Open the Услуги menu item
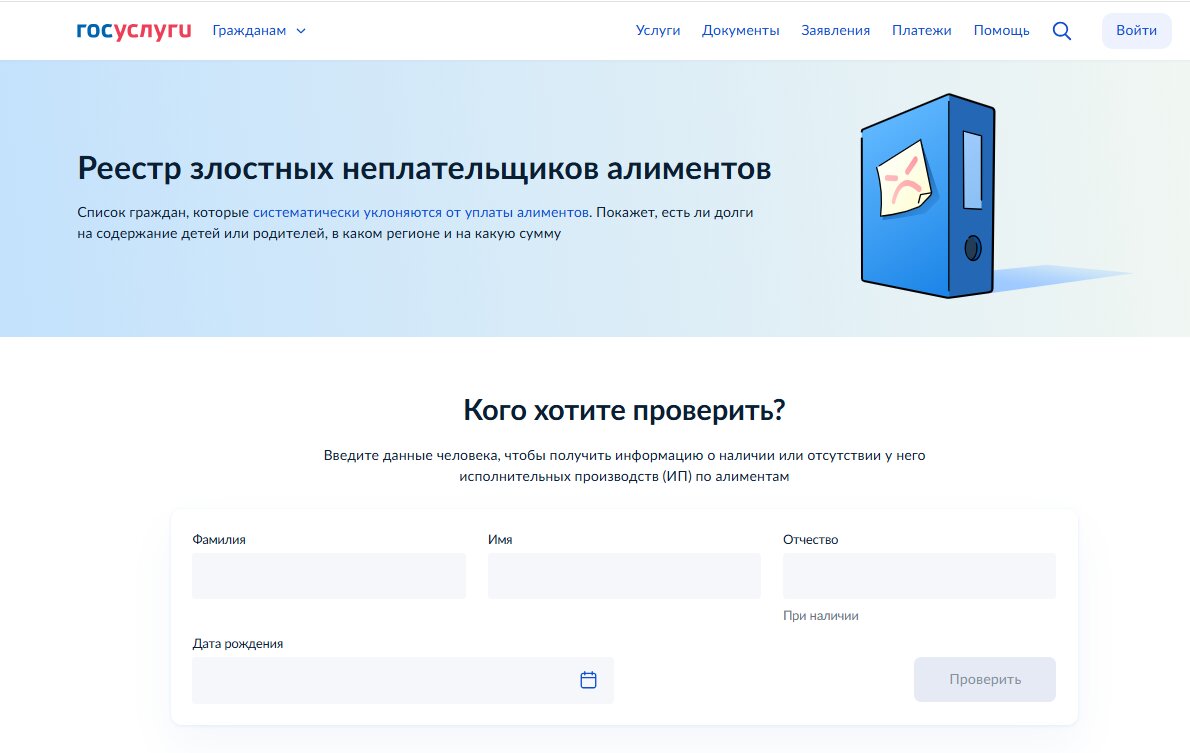The height and width of the screenshot is (753, 1190). 657,31
